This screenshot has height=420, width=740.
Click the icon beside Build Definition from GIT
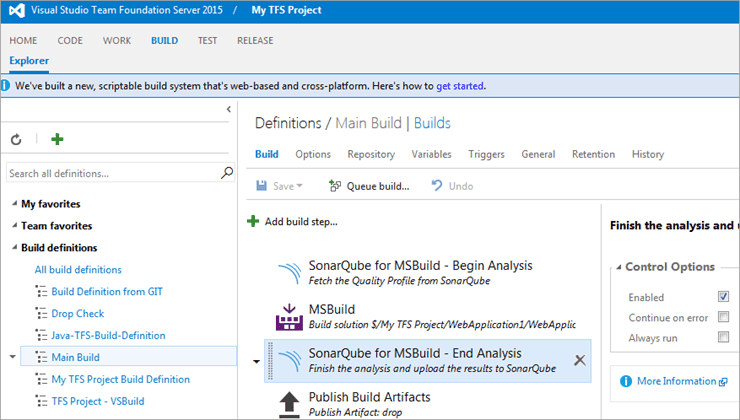pyautogui.click(x=42, y=292)
